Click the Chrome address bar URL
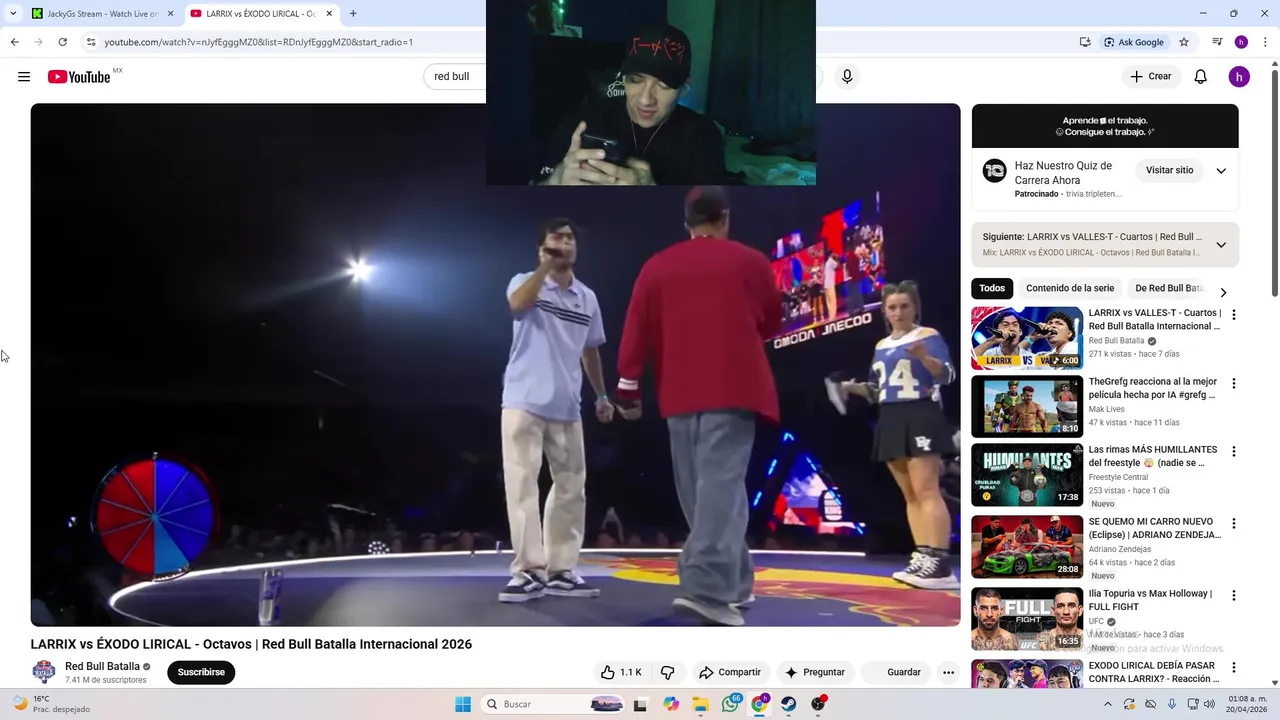The width and height of the screenshot is (1280, 720). click(259, 42)
